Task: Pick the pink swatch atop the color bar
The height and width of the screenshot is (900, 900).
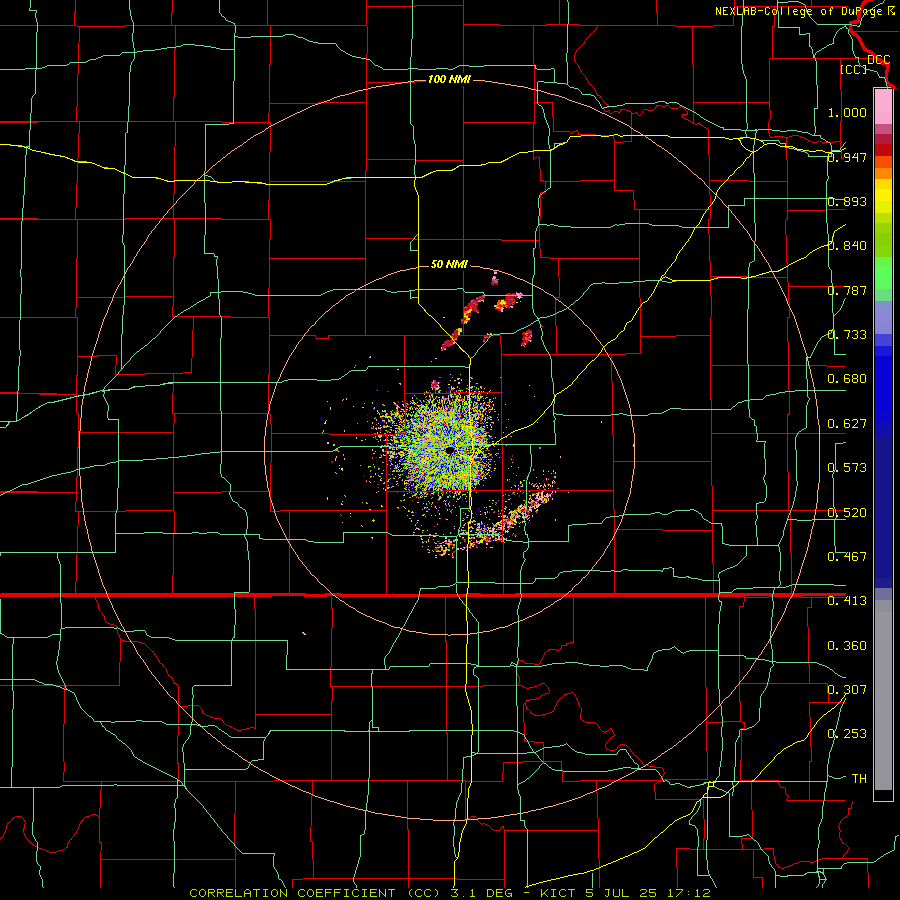Action: coord(883,107)
